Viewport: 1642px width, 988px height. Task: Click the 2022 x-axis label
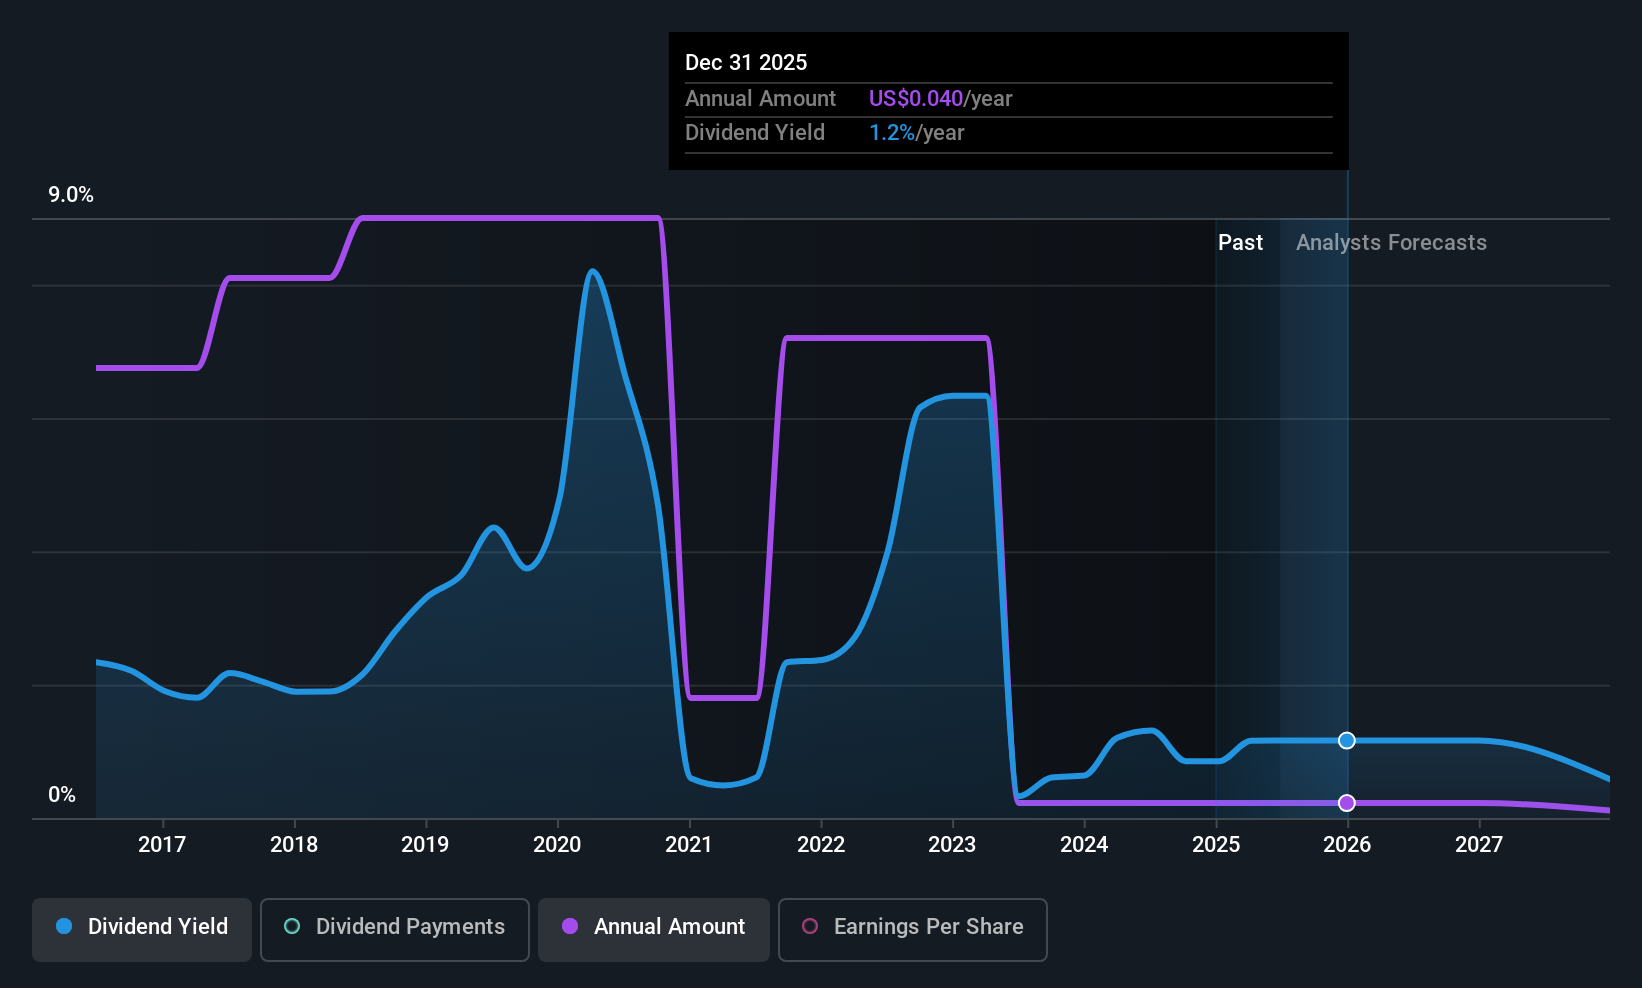821,845
